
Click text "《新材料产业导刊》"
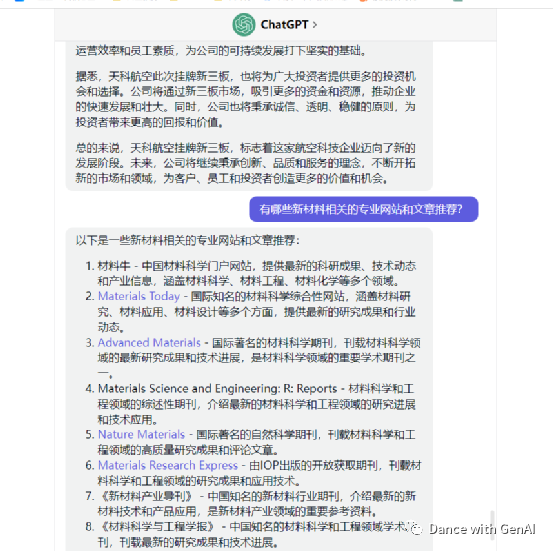point(146,496)
